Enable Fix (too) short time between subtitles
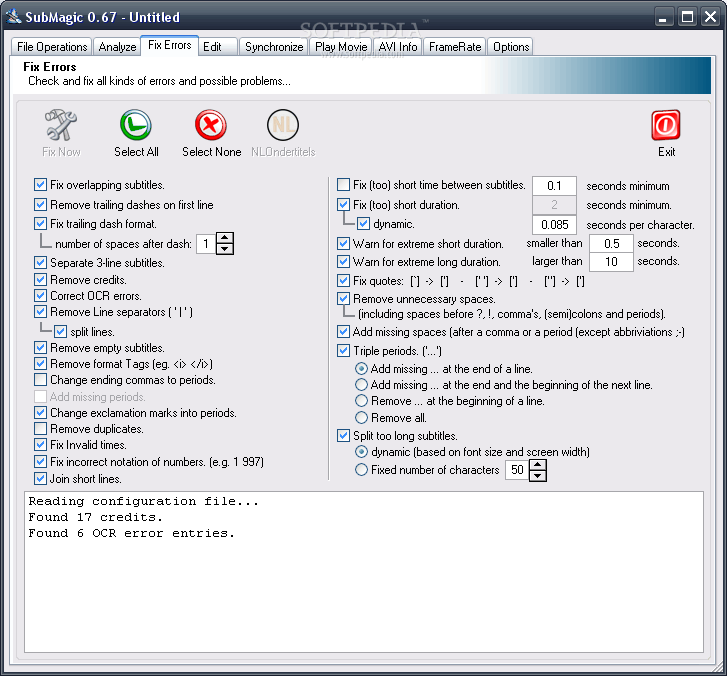The width and height of the screenshot is (727, 676). (x=343, y=185)
